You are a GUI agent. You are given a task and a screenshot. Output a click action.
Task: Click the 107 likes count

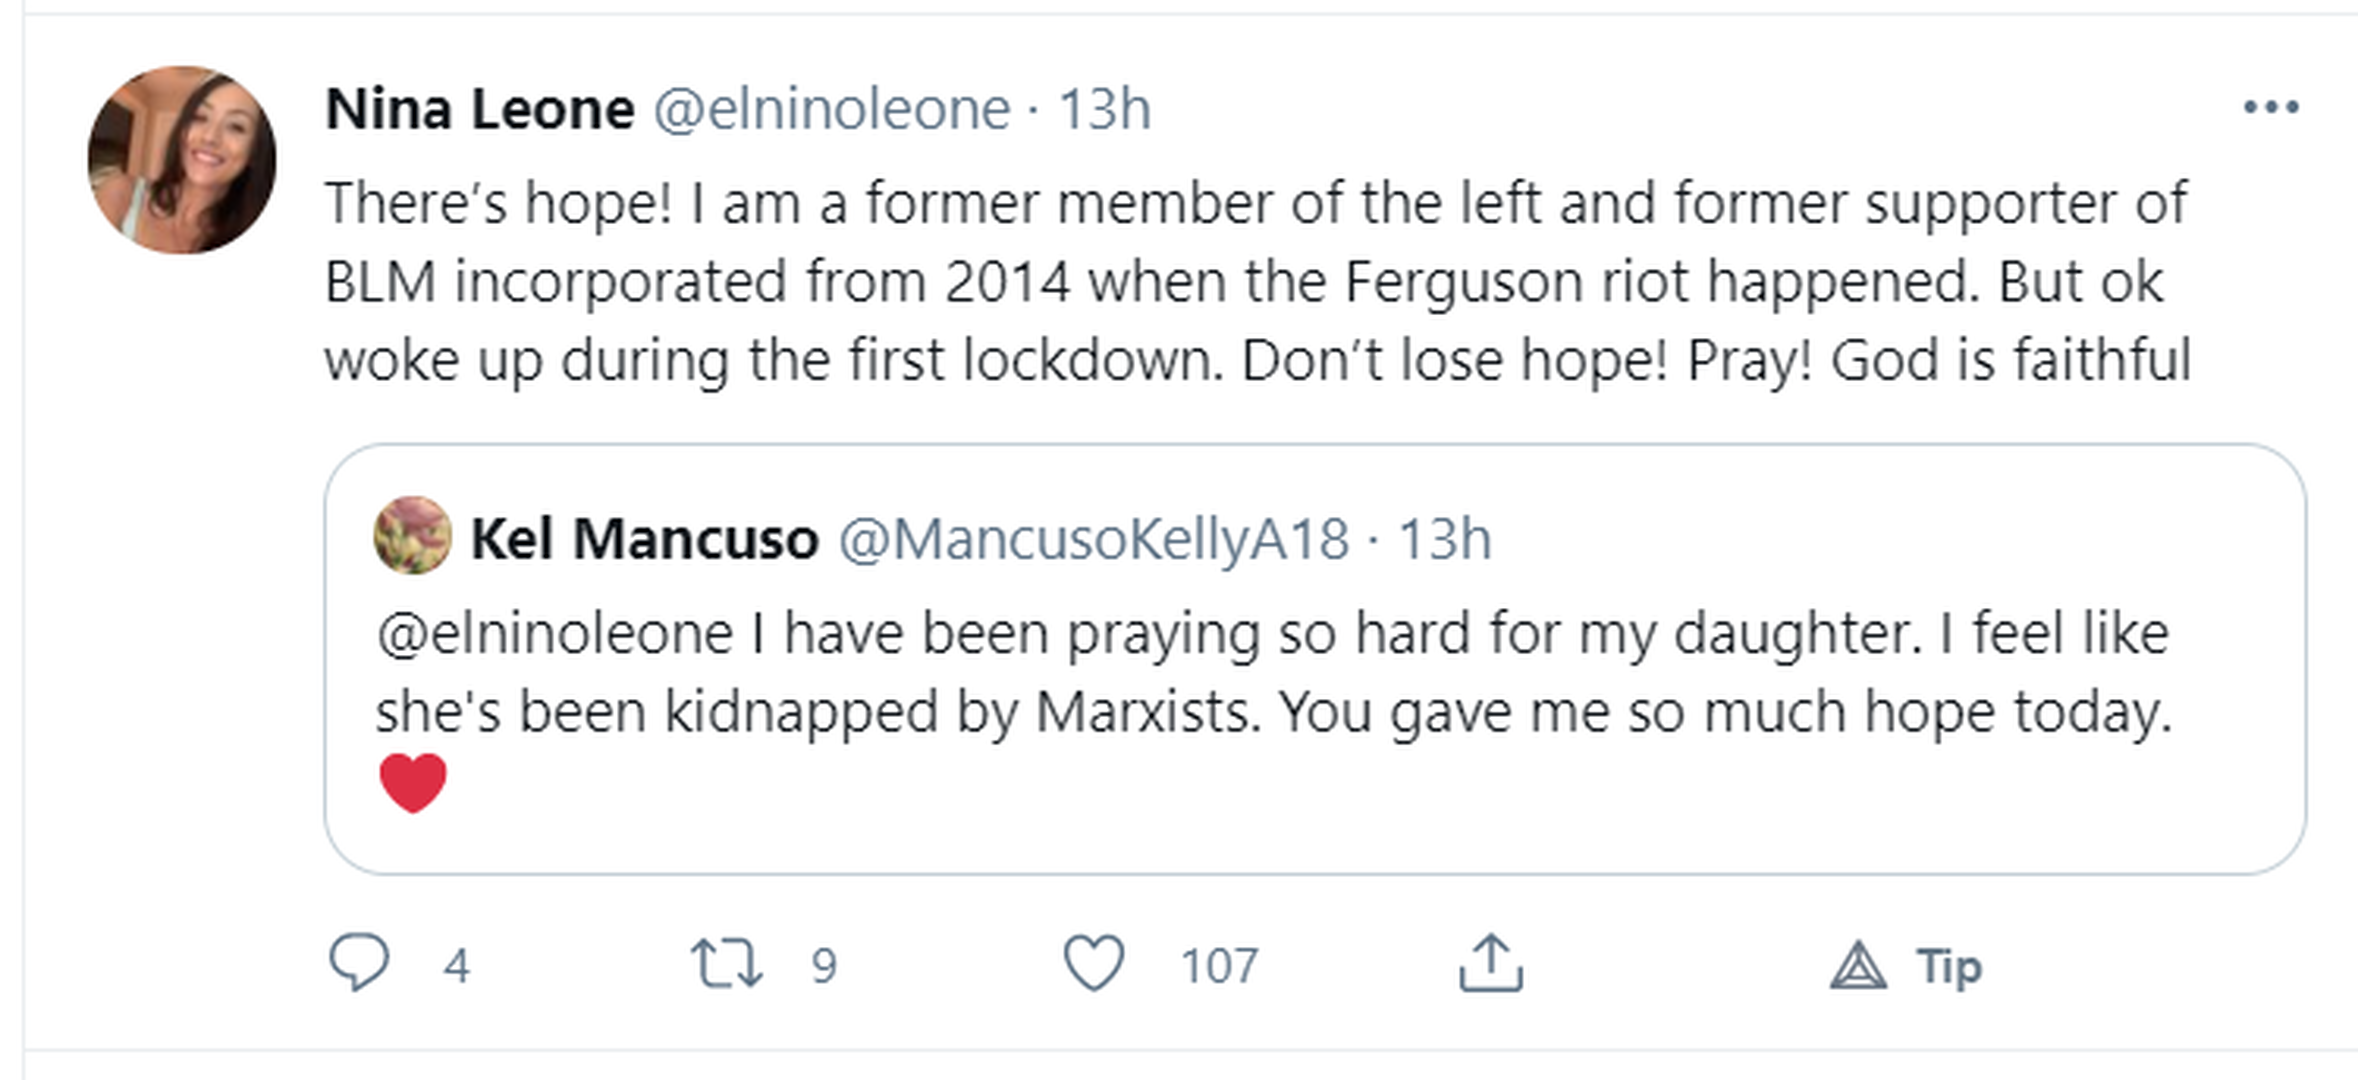click(x=1218, y=966)
